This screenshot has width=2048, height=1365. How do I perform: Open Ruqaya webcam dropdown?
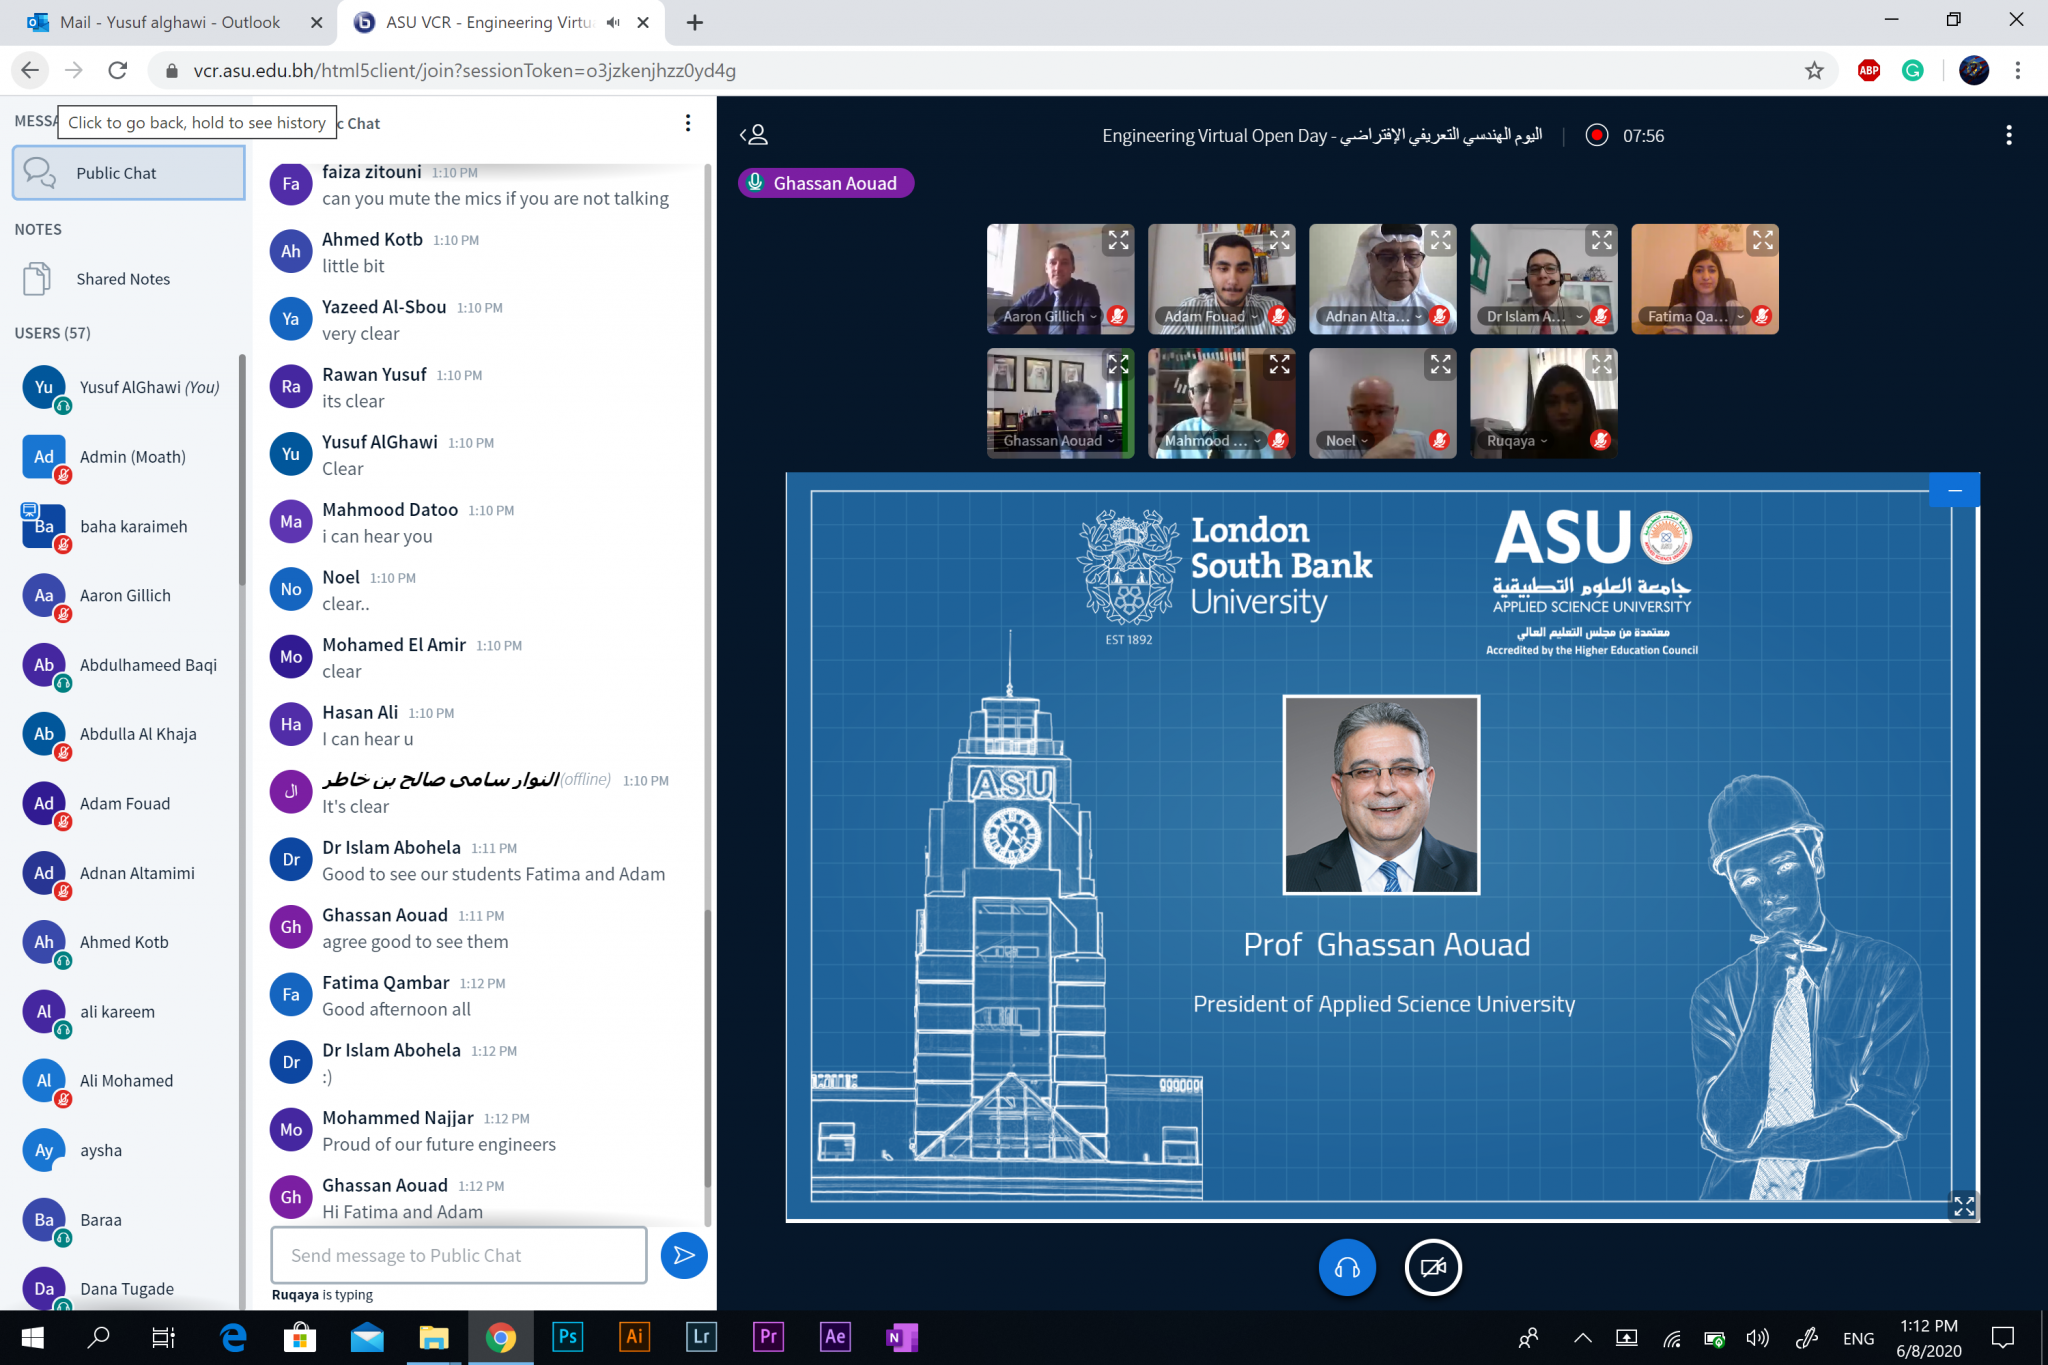[1517, 441]
